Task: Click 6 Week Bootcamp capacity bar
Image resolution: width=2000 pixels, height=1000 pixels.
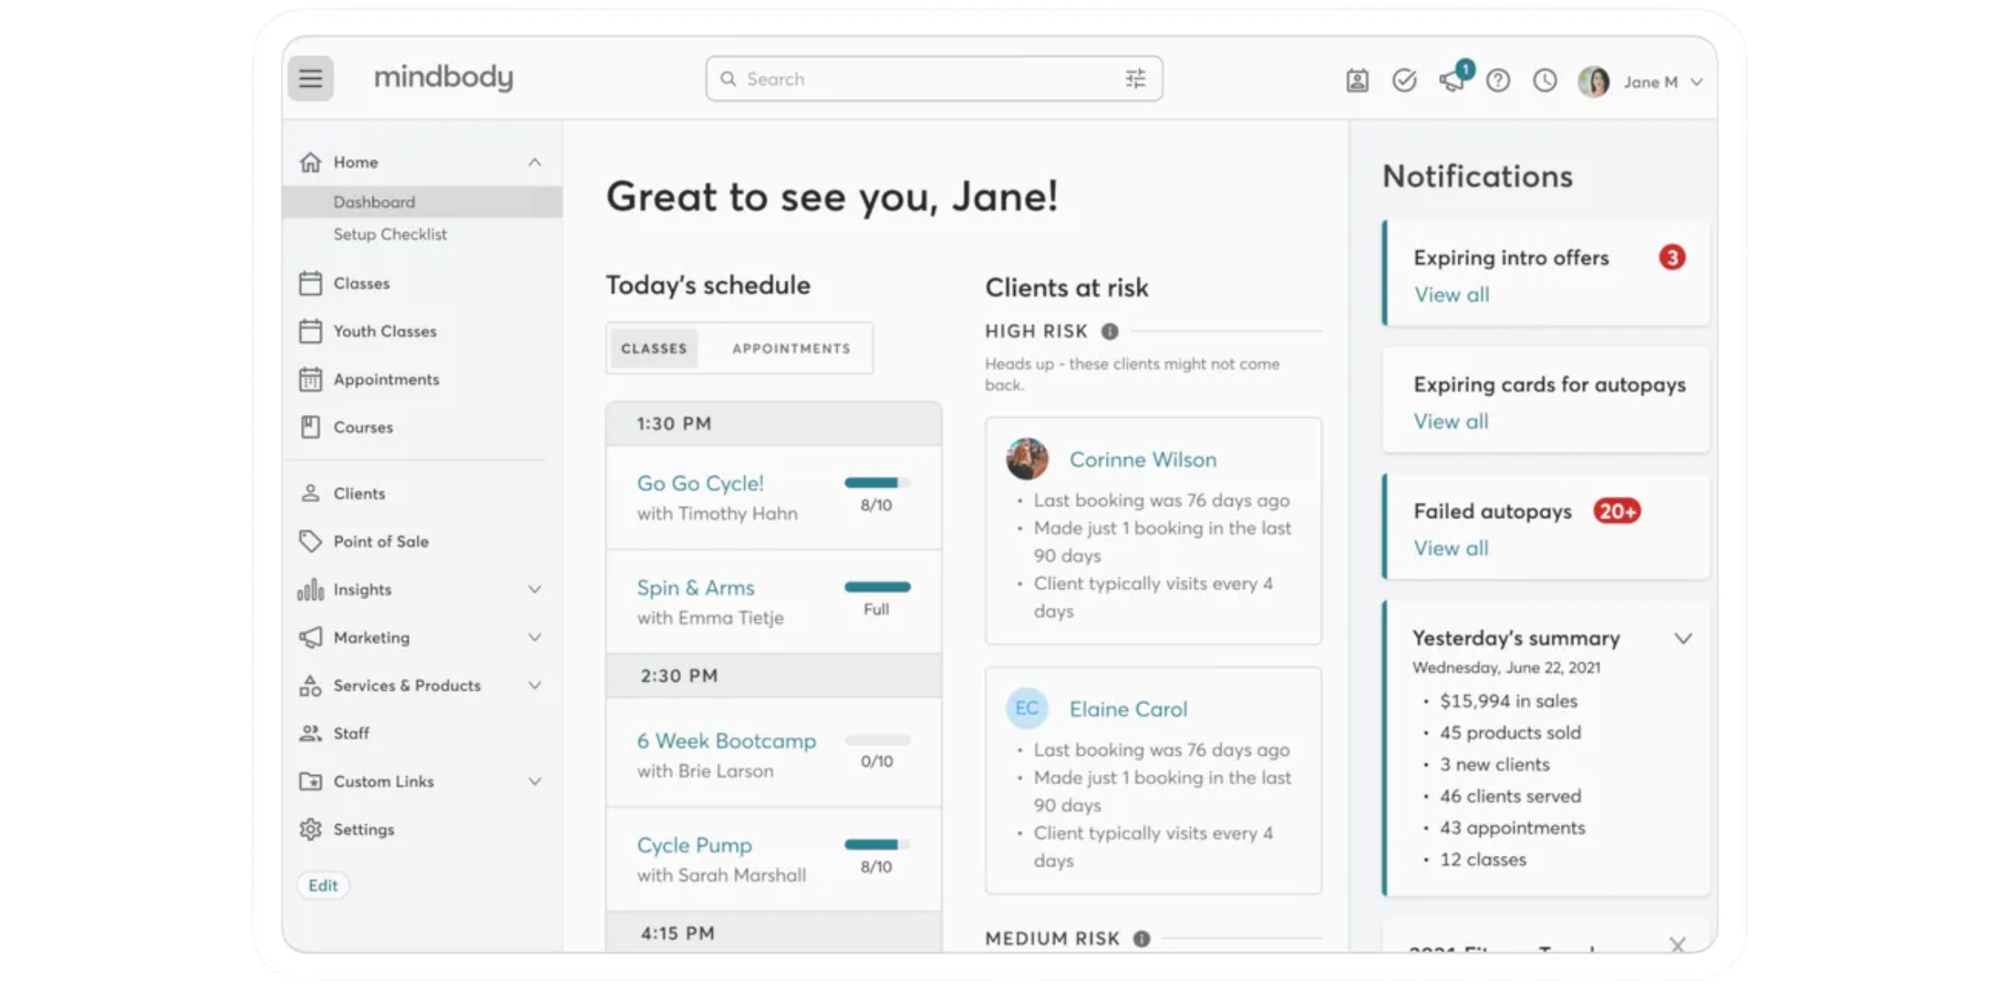Action: click(877, 740)
